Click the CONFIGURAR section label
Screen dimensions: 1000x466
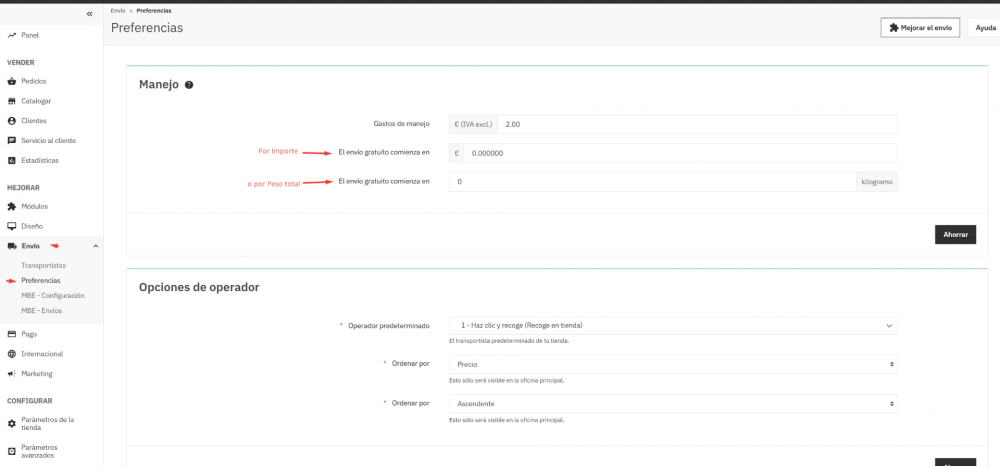click(29, 401)
